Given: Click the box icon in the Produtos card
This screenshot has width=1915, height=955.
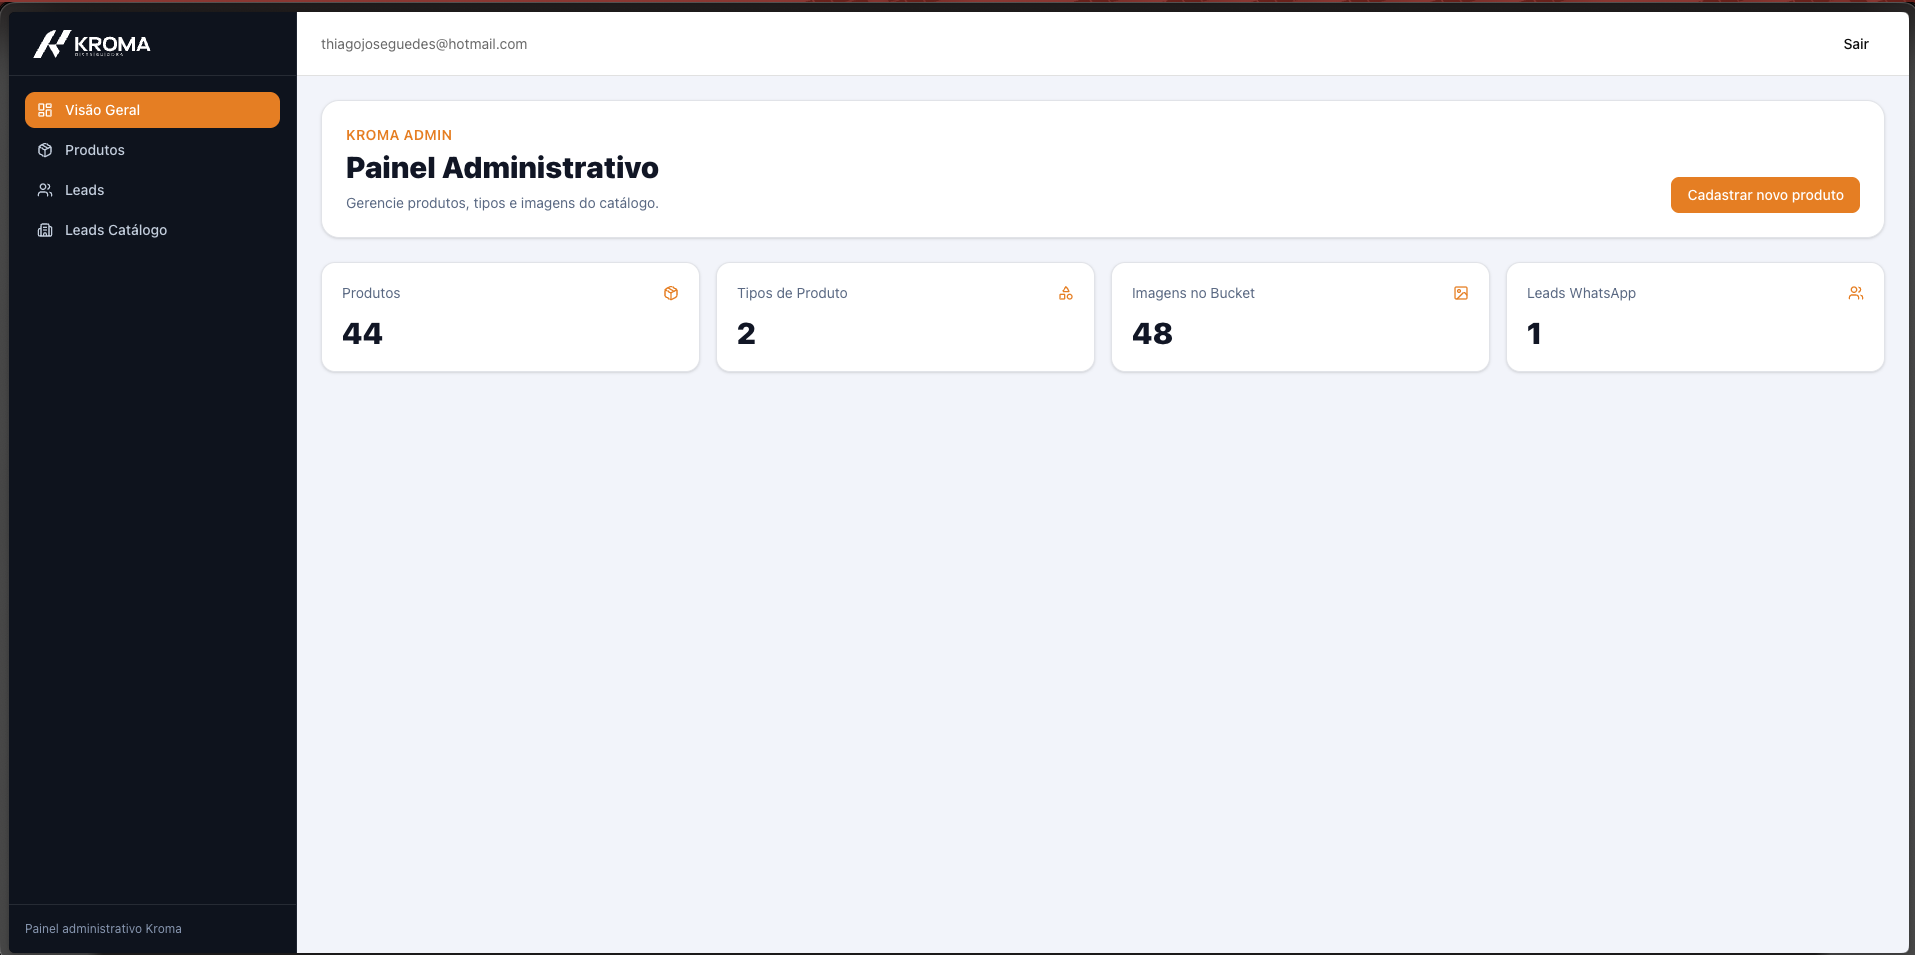Looking at the screenshot, I should [x=671, y=293].
